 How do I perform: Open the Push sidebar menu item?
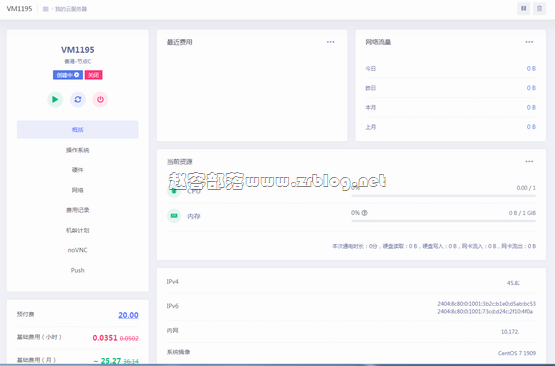(x=78, y=270)
